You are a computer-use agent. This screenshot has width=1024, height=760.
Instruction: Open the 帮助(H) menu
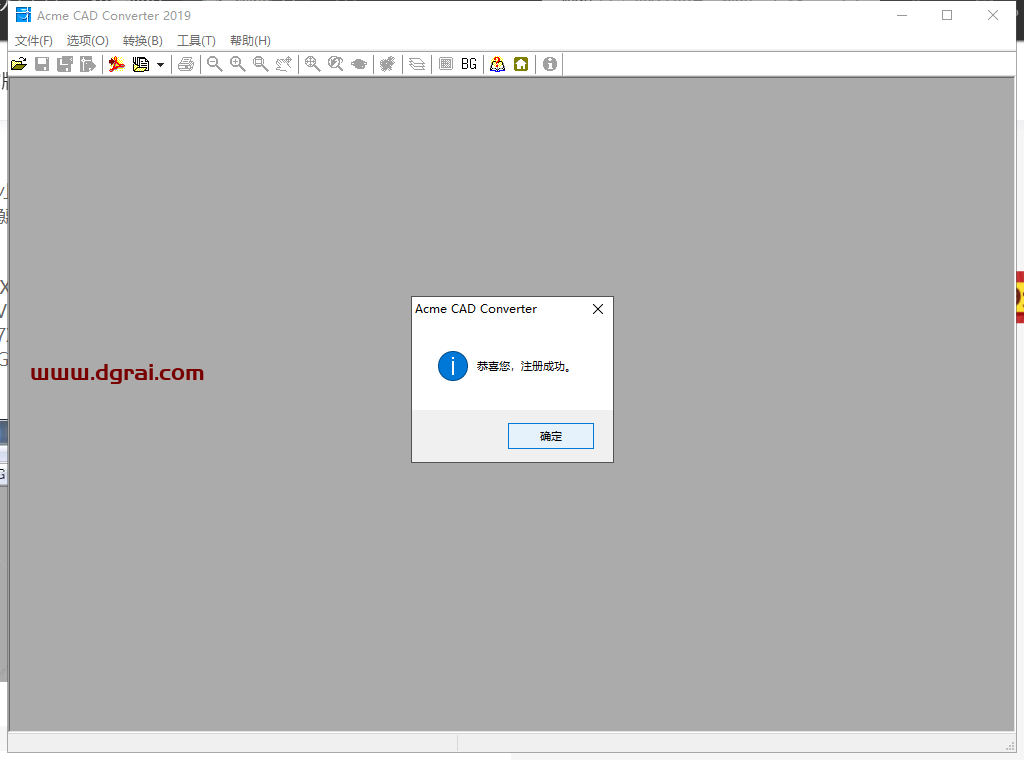pyautogui.click(x=250, y=40)
